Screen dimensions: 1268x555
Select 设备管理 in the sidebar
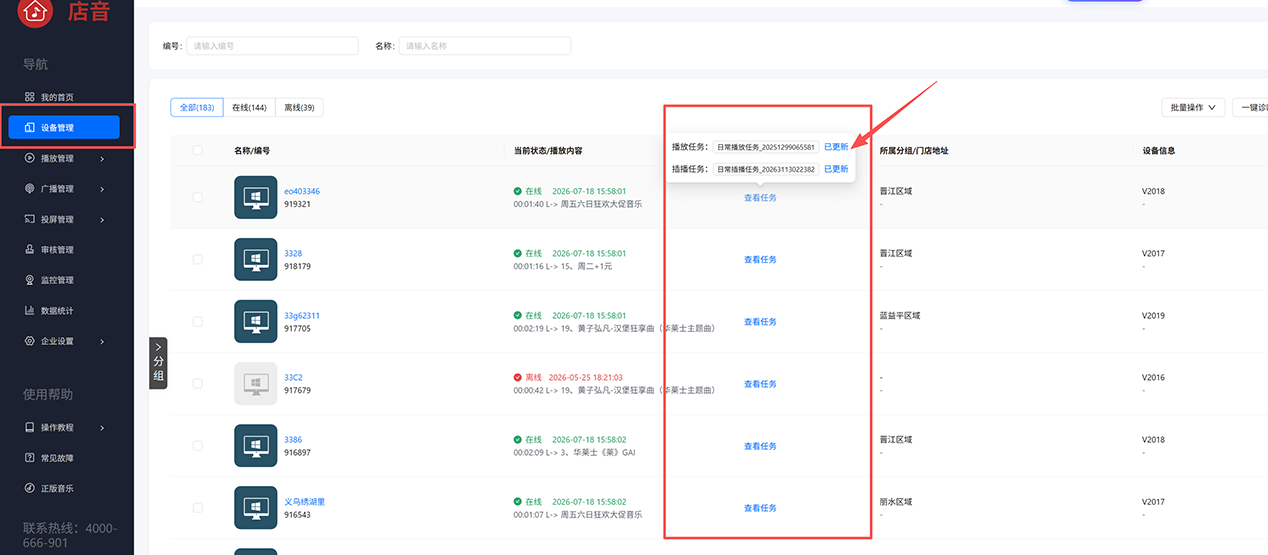coord(64,128)
